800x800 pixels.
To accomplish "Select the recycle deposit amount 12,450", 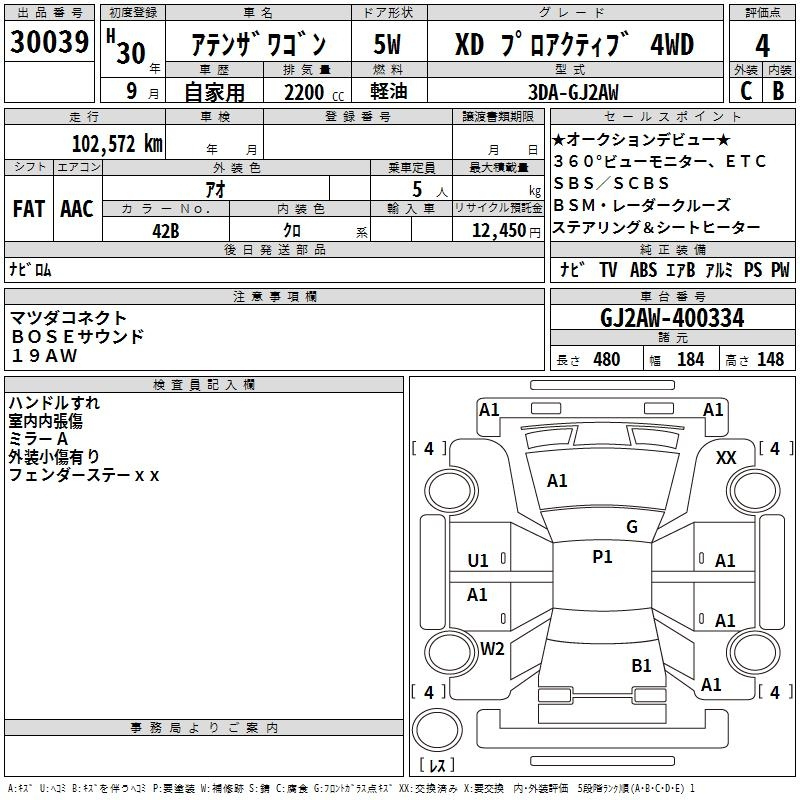I will click(502, 231).
